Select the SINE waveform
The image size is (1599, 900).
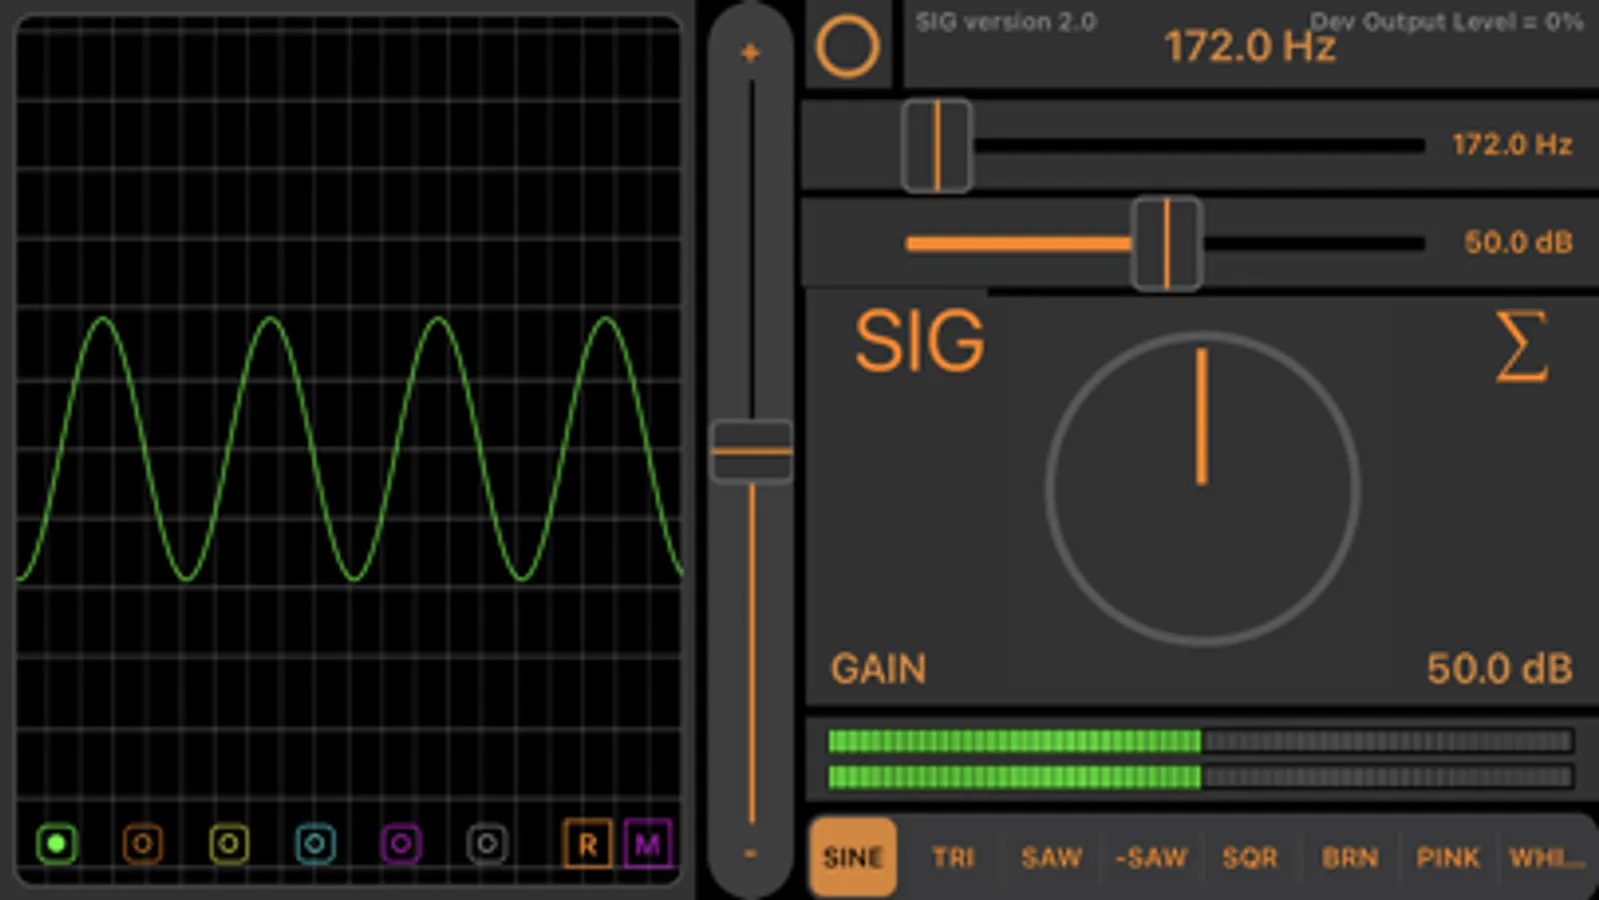(853, 857)
